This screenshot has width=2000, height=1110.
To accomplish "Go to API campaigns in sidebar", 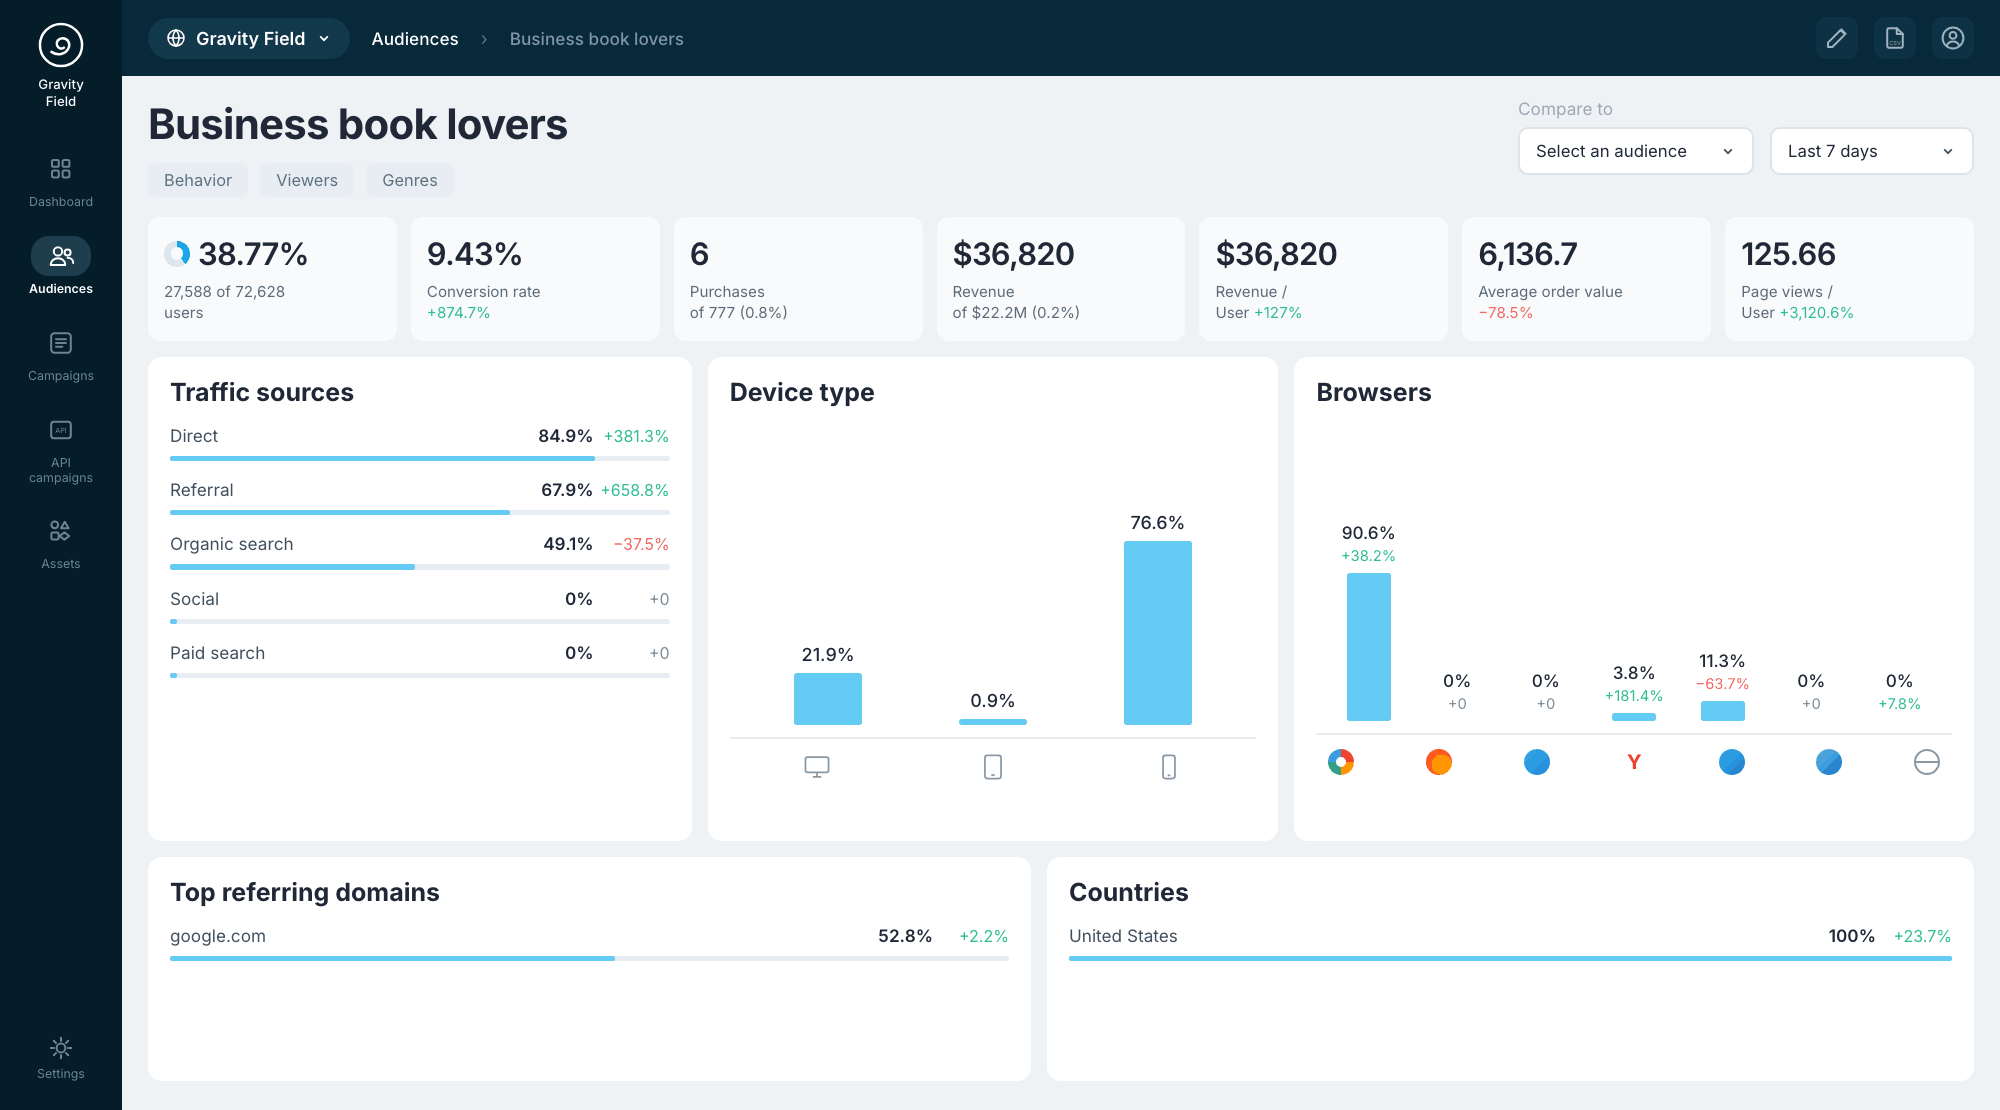I will 61,430.
